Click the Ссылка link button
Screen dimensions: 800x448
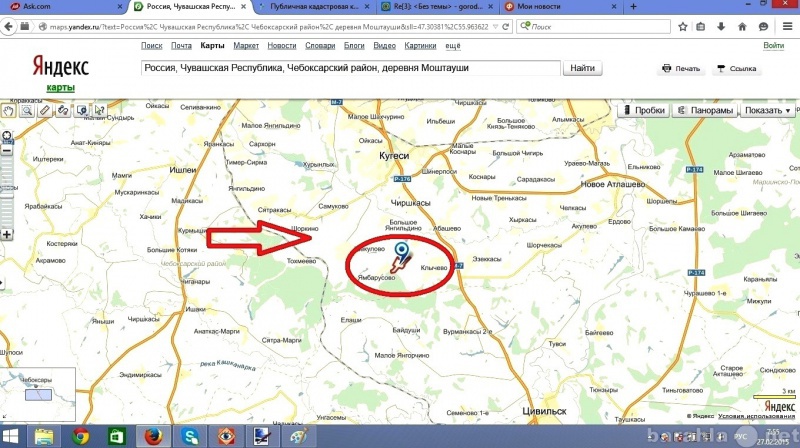point(736,68)
